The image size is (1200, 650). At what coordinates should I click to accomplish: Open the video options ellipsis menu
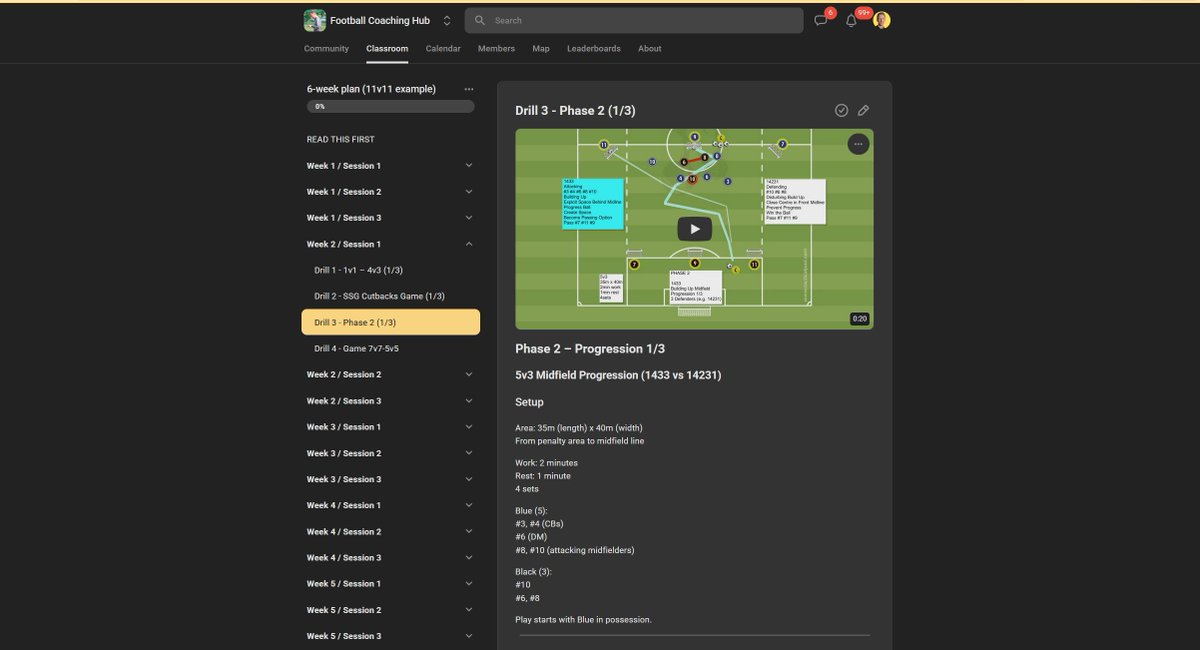point(858,144)
